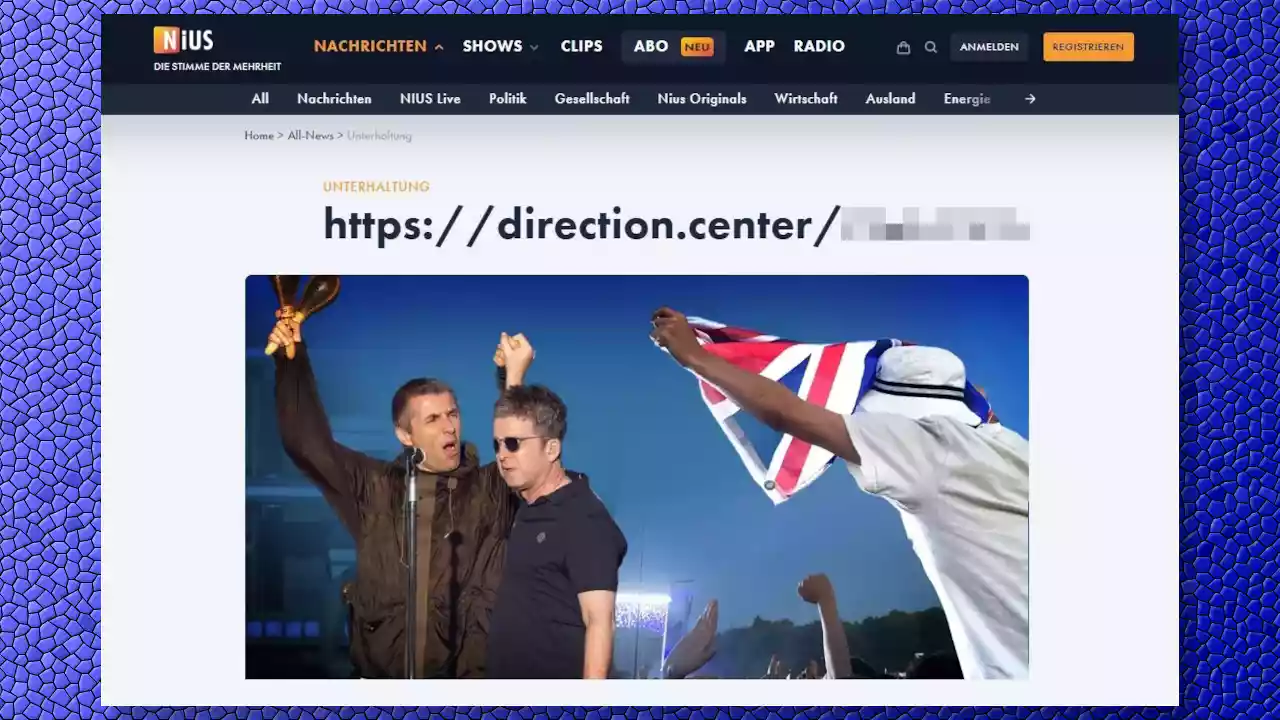
Task: Open the shopping bag icon
Action: [x=903, y=47]
